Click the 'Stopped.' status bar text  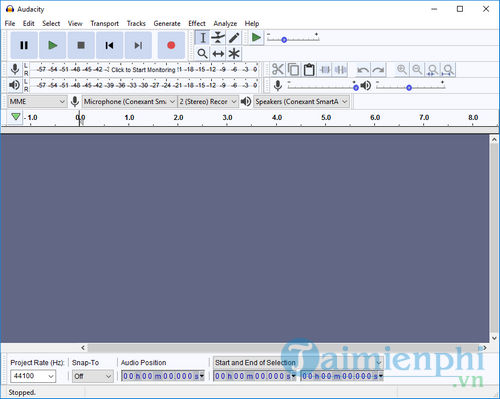(x=22, y=392)
